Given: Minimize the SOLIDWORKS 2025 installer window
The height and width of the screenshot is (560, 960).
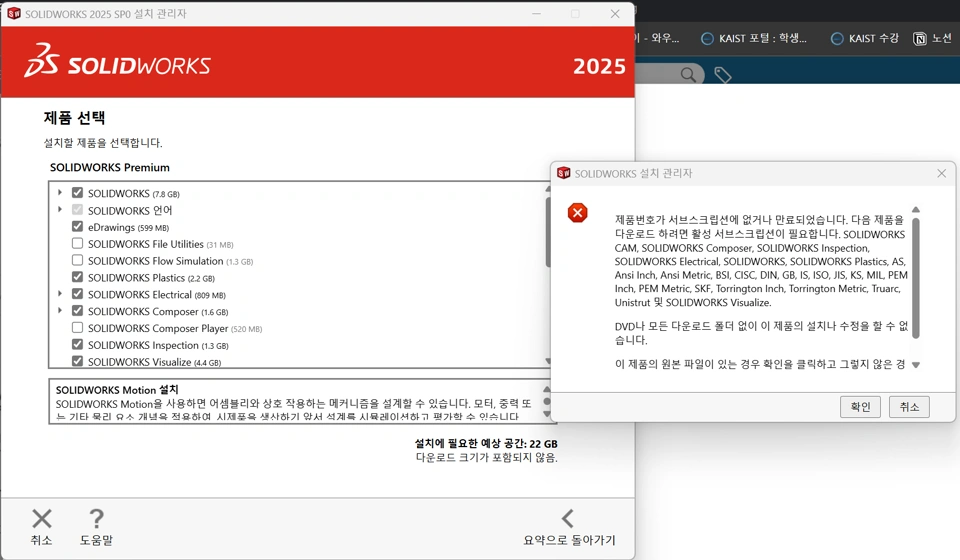Looking at the screenshot, I should pos(536,13).
